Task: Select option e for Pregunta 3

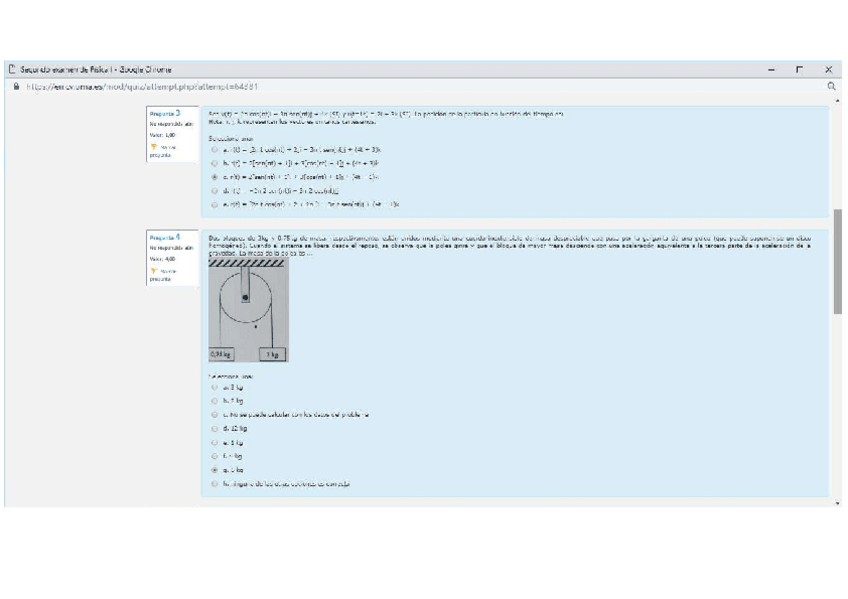Action: pos(215,203)
